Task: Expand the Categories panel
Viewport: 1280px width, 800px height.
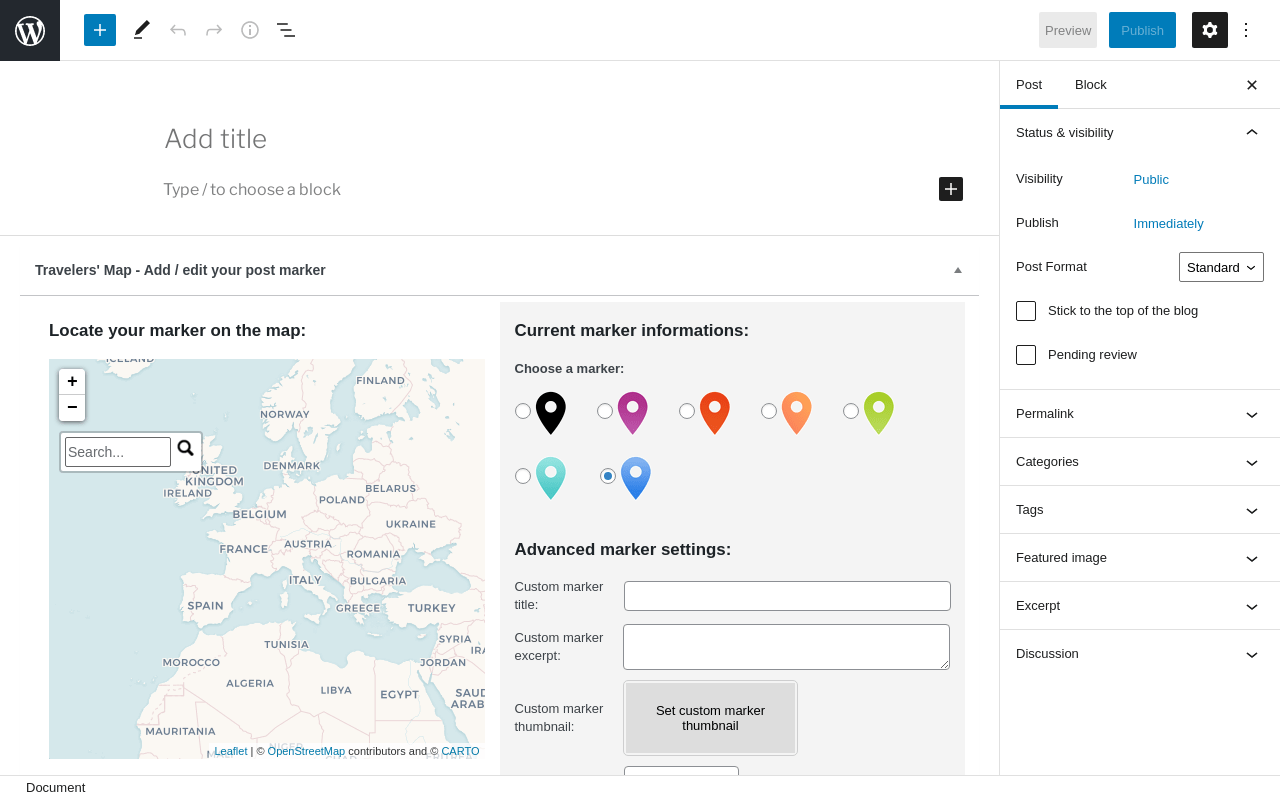Action: (x=1140, y=462)
